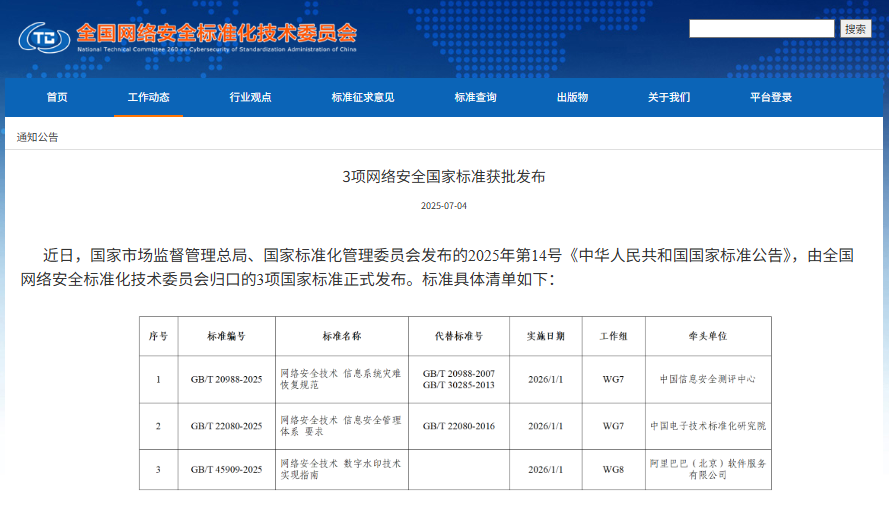Screen dimensions: 889x516
Task: Click the 标准编号 column header
Action: [226, 336]
